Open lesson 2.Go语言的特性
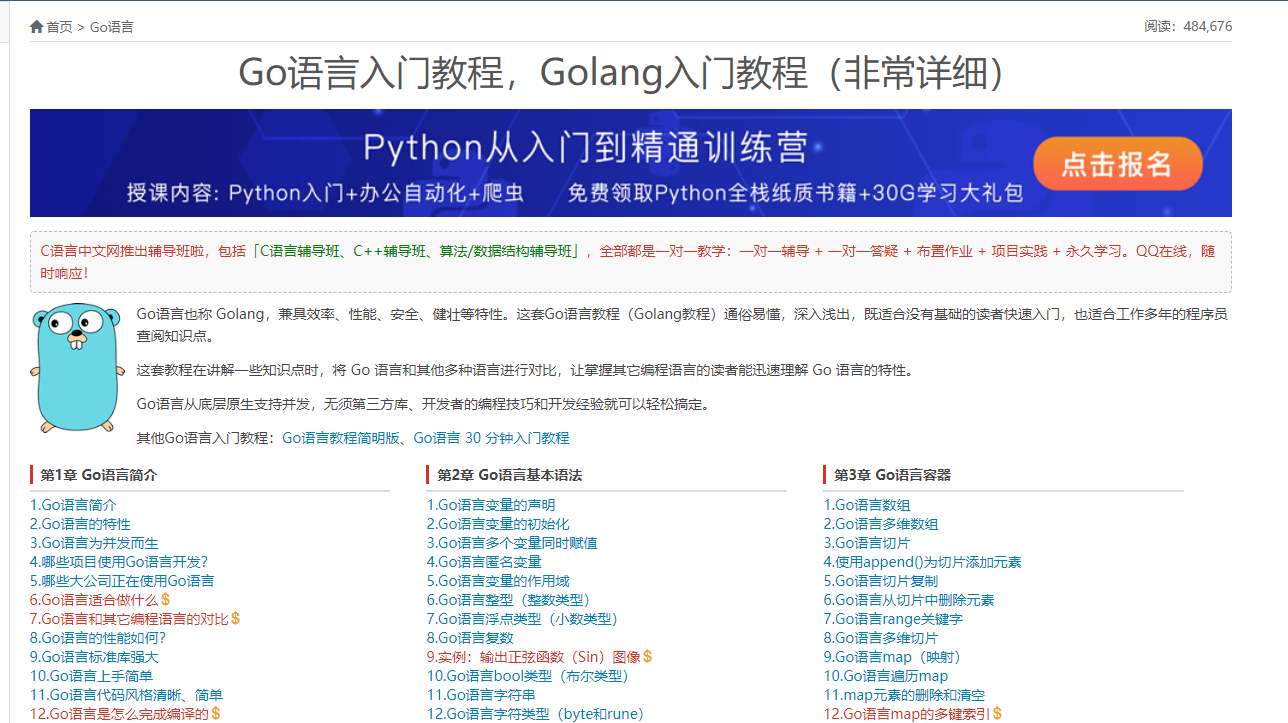This screenshot has width=1288, height=723. [80, 524]
